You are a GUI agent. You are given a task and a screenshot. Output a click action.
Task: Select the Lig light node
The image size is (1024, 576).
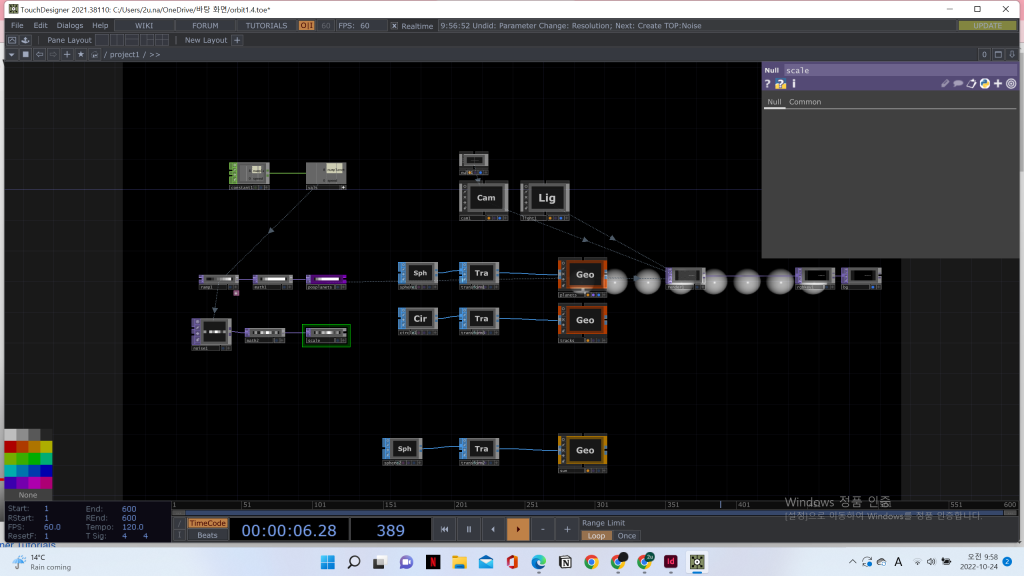point(545,200)
